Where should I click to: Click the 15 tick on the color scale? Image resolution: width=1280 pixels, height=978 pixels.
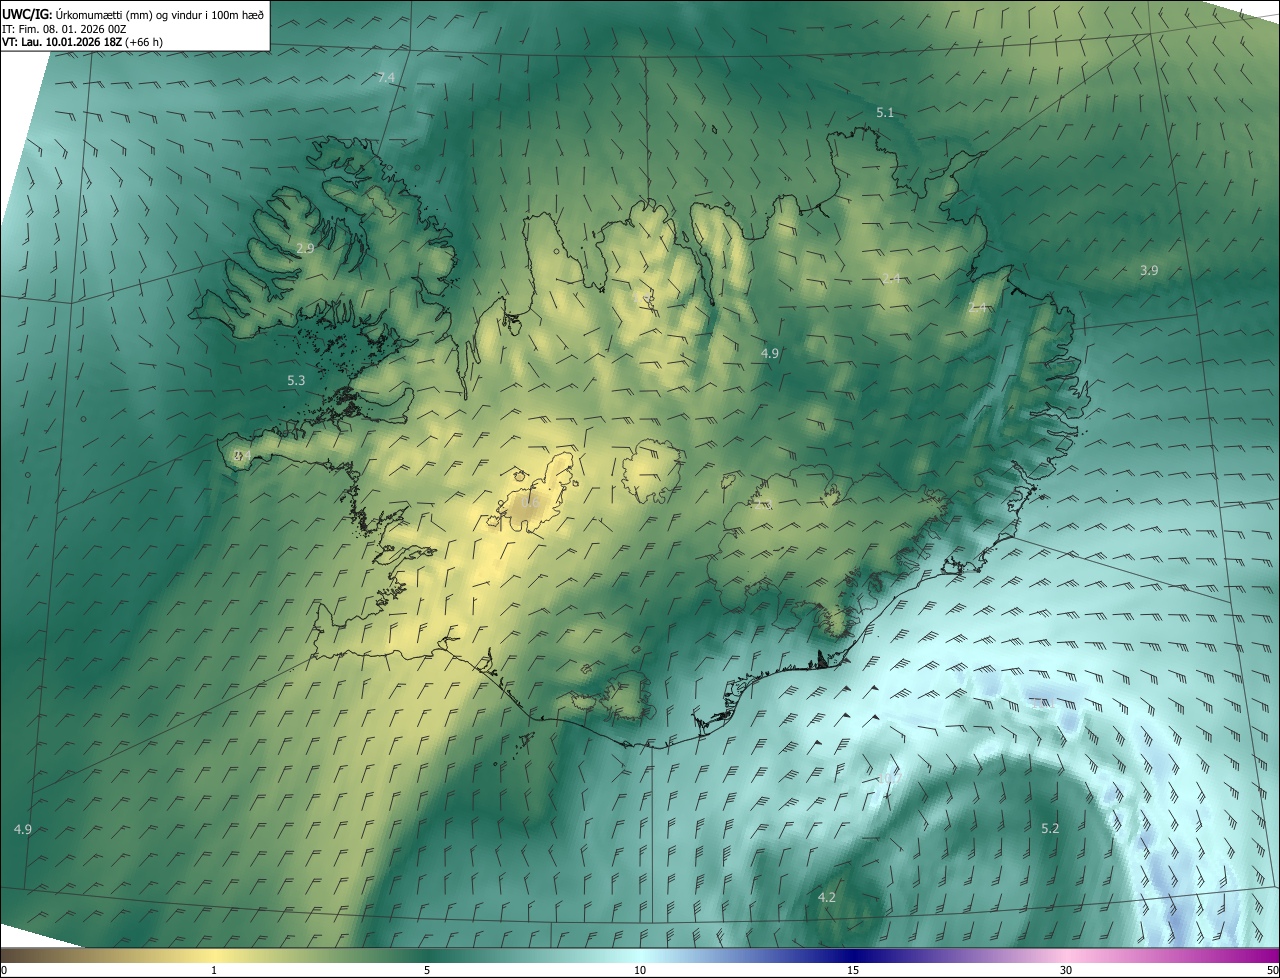click(853, 970)
